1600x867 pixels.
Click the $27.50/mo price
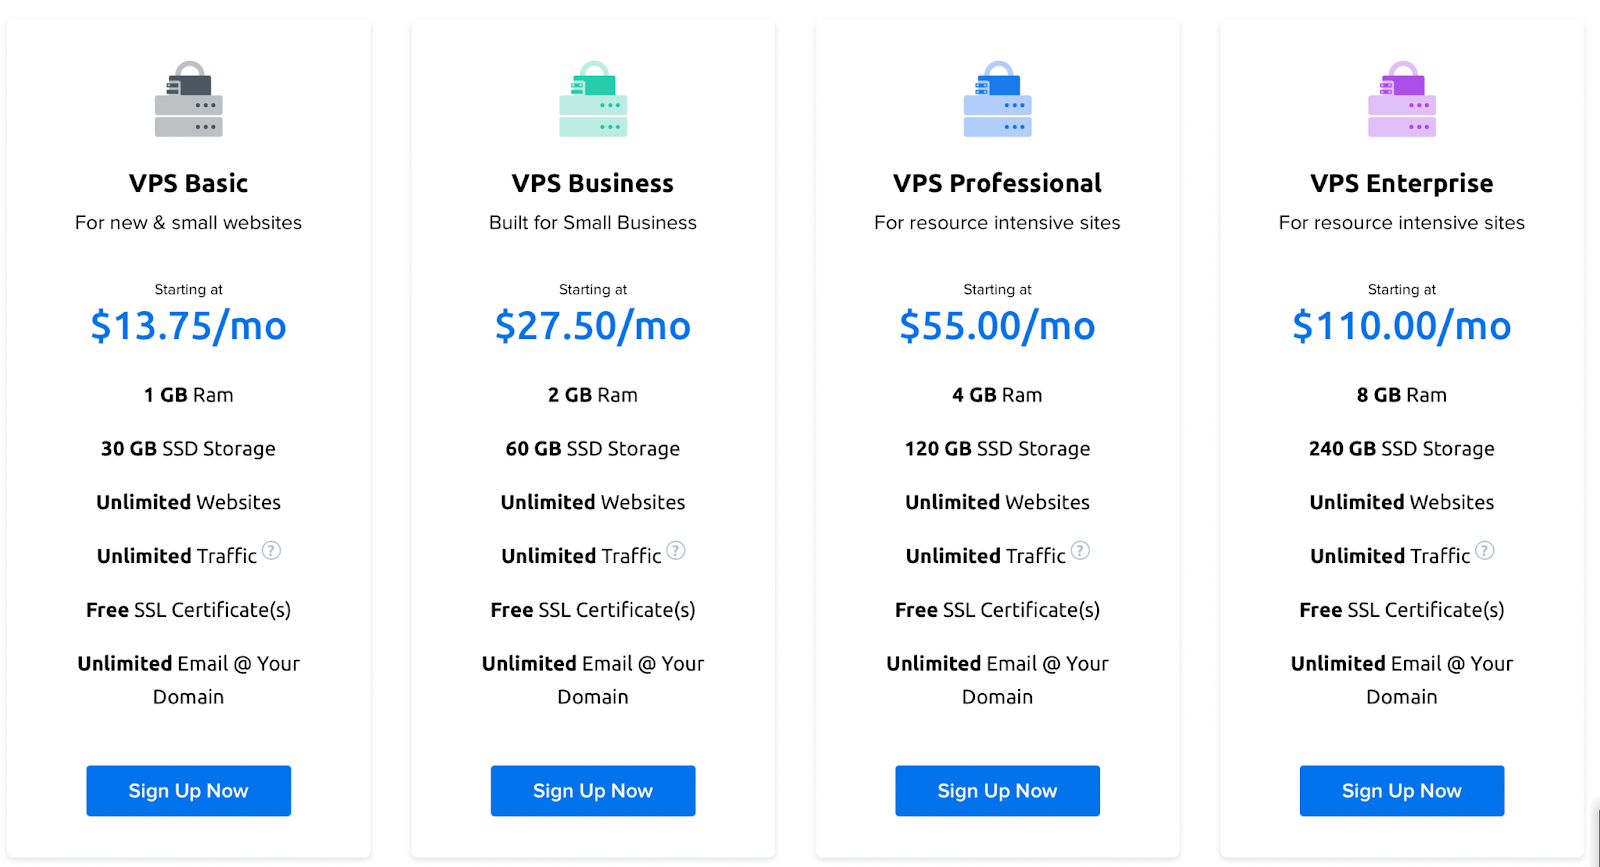pos(593,326)
